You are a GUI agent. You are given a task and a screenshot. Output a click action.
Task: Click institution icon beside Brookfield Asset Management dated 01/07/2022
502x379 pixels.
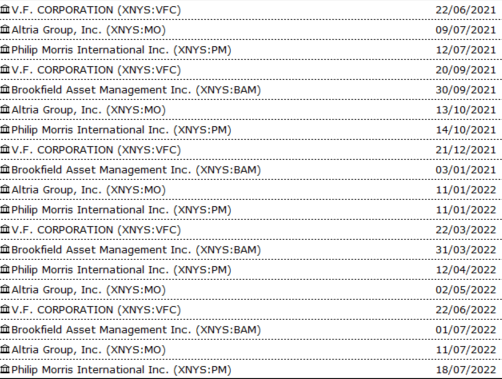[5, 329]
